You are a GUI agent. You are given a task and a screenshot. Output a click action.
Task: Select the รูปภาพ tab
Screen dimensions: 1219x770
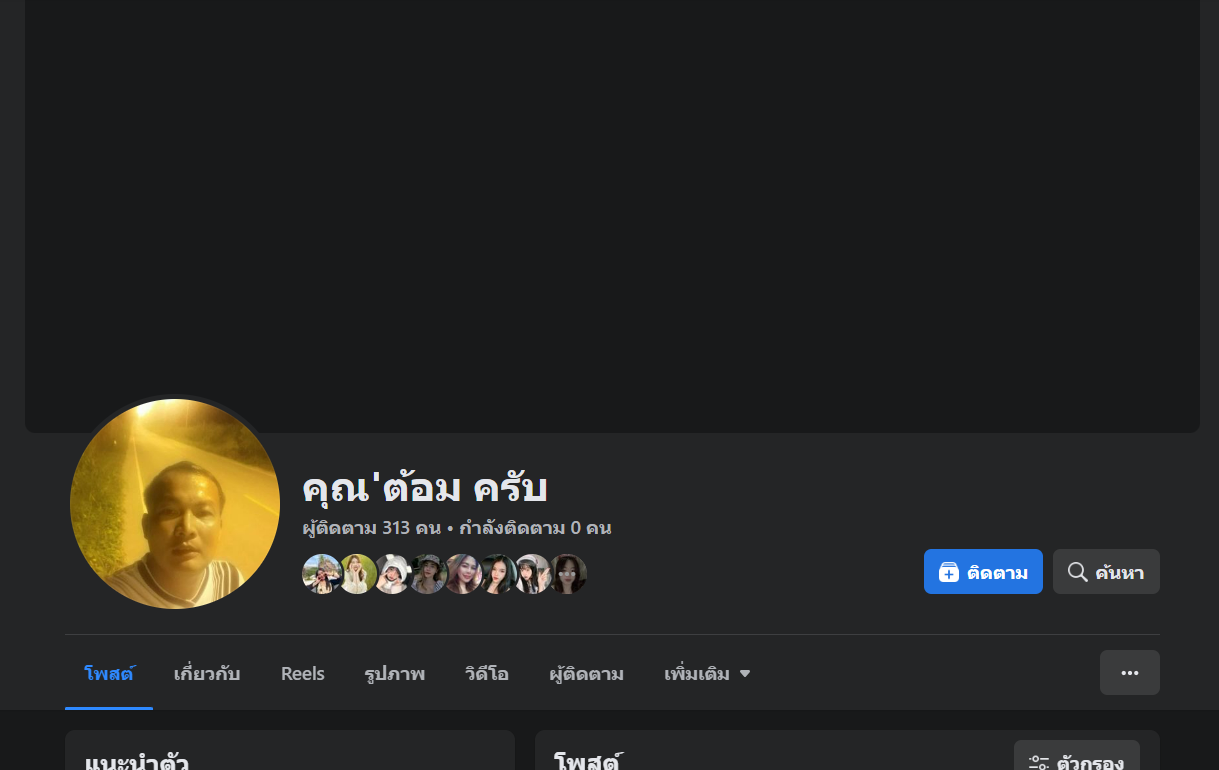click(395, 674)
